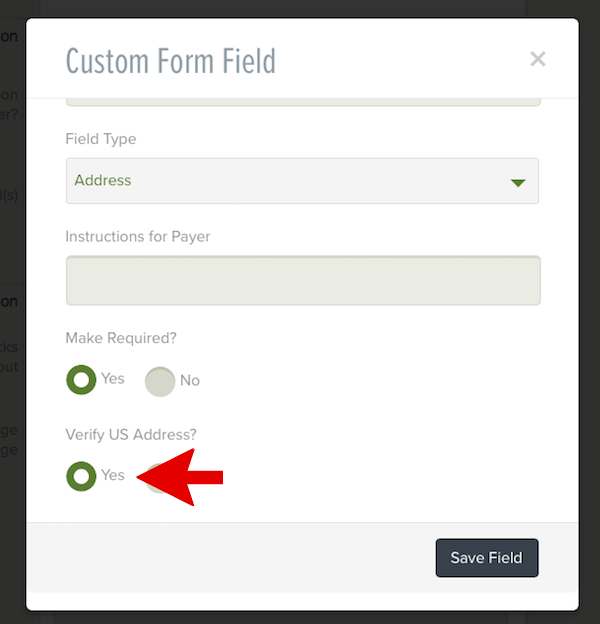The height and width of the screenshot is (624, 600).
Task: Click the Field Type label
Action: point(101,139)
